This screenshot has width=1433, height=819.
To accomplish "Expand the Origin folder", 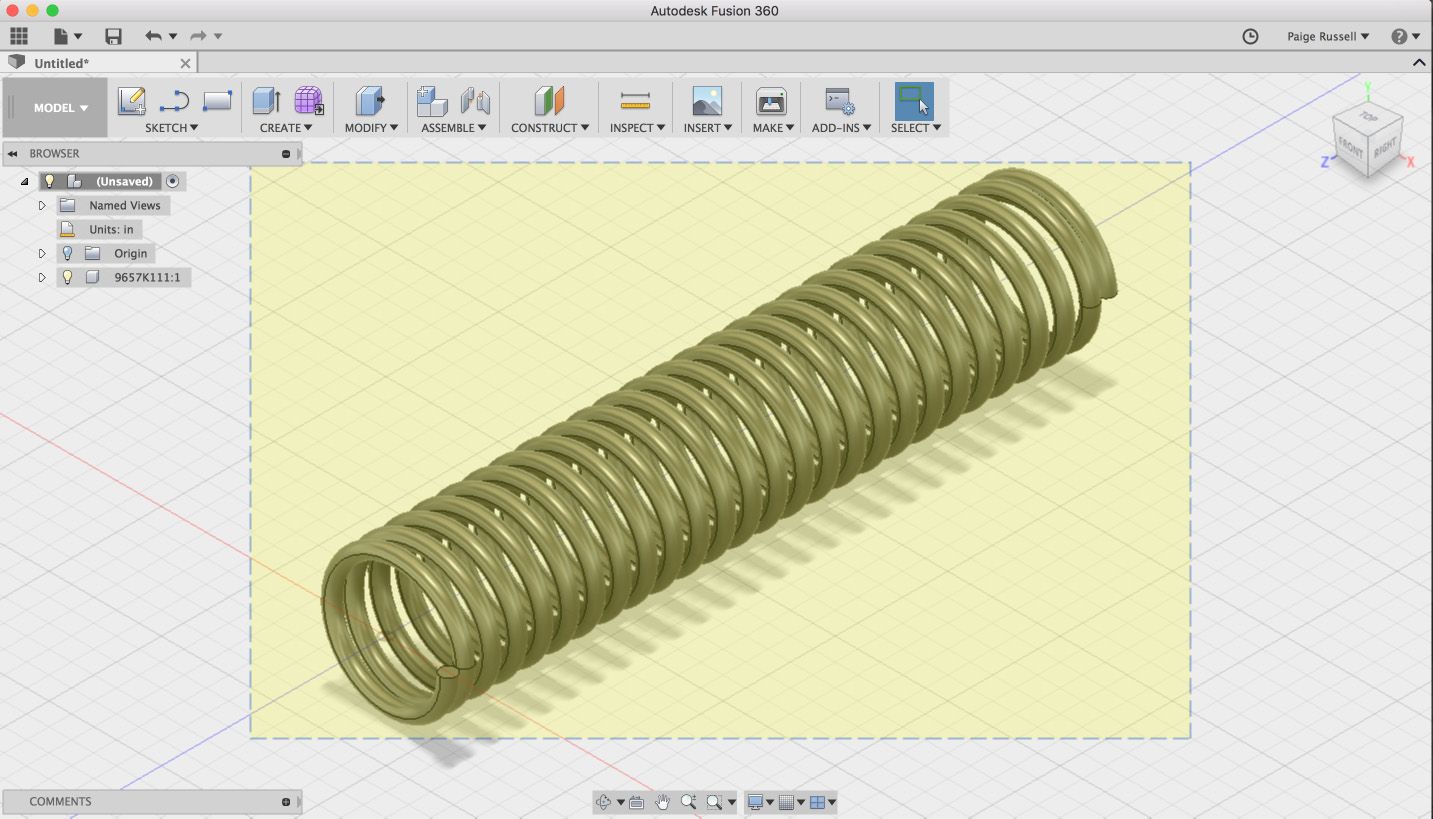I will 42,253.
